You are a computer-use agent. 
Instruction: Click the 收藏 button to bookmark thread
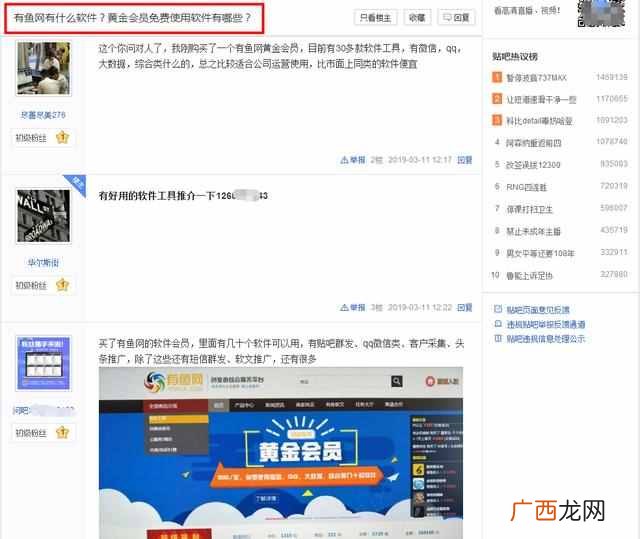417,18
